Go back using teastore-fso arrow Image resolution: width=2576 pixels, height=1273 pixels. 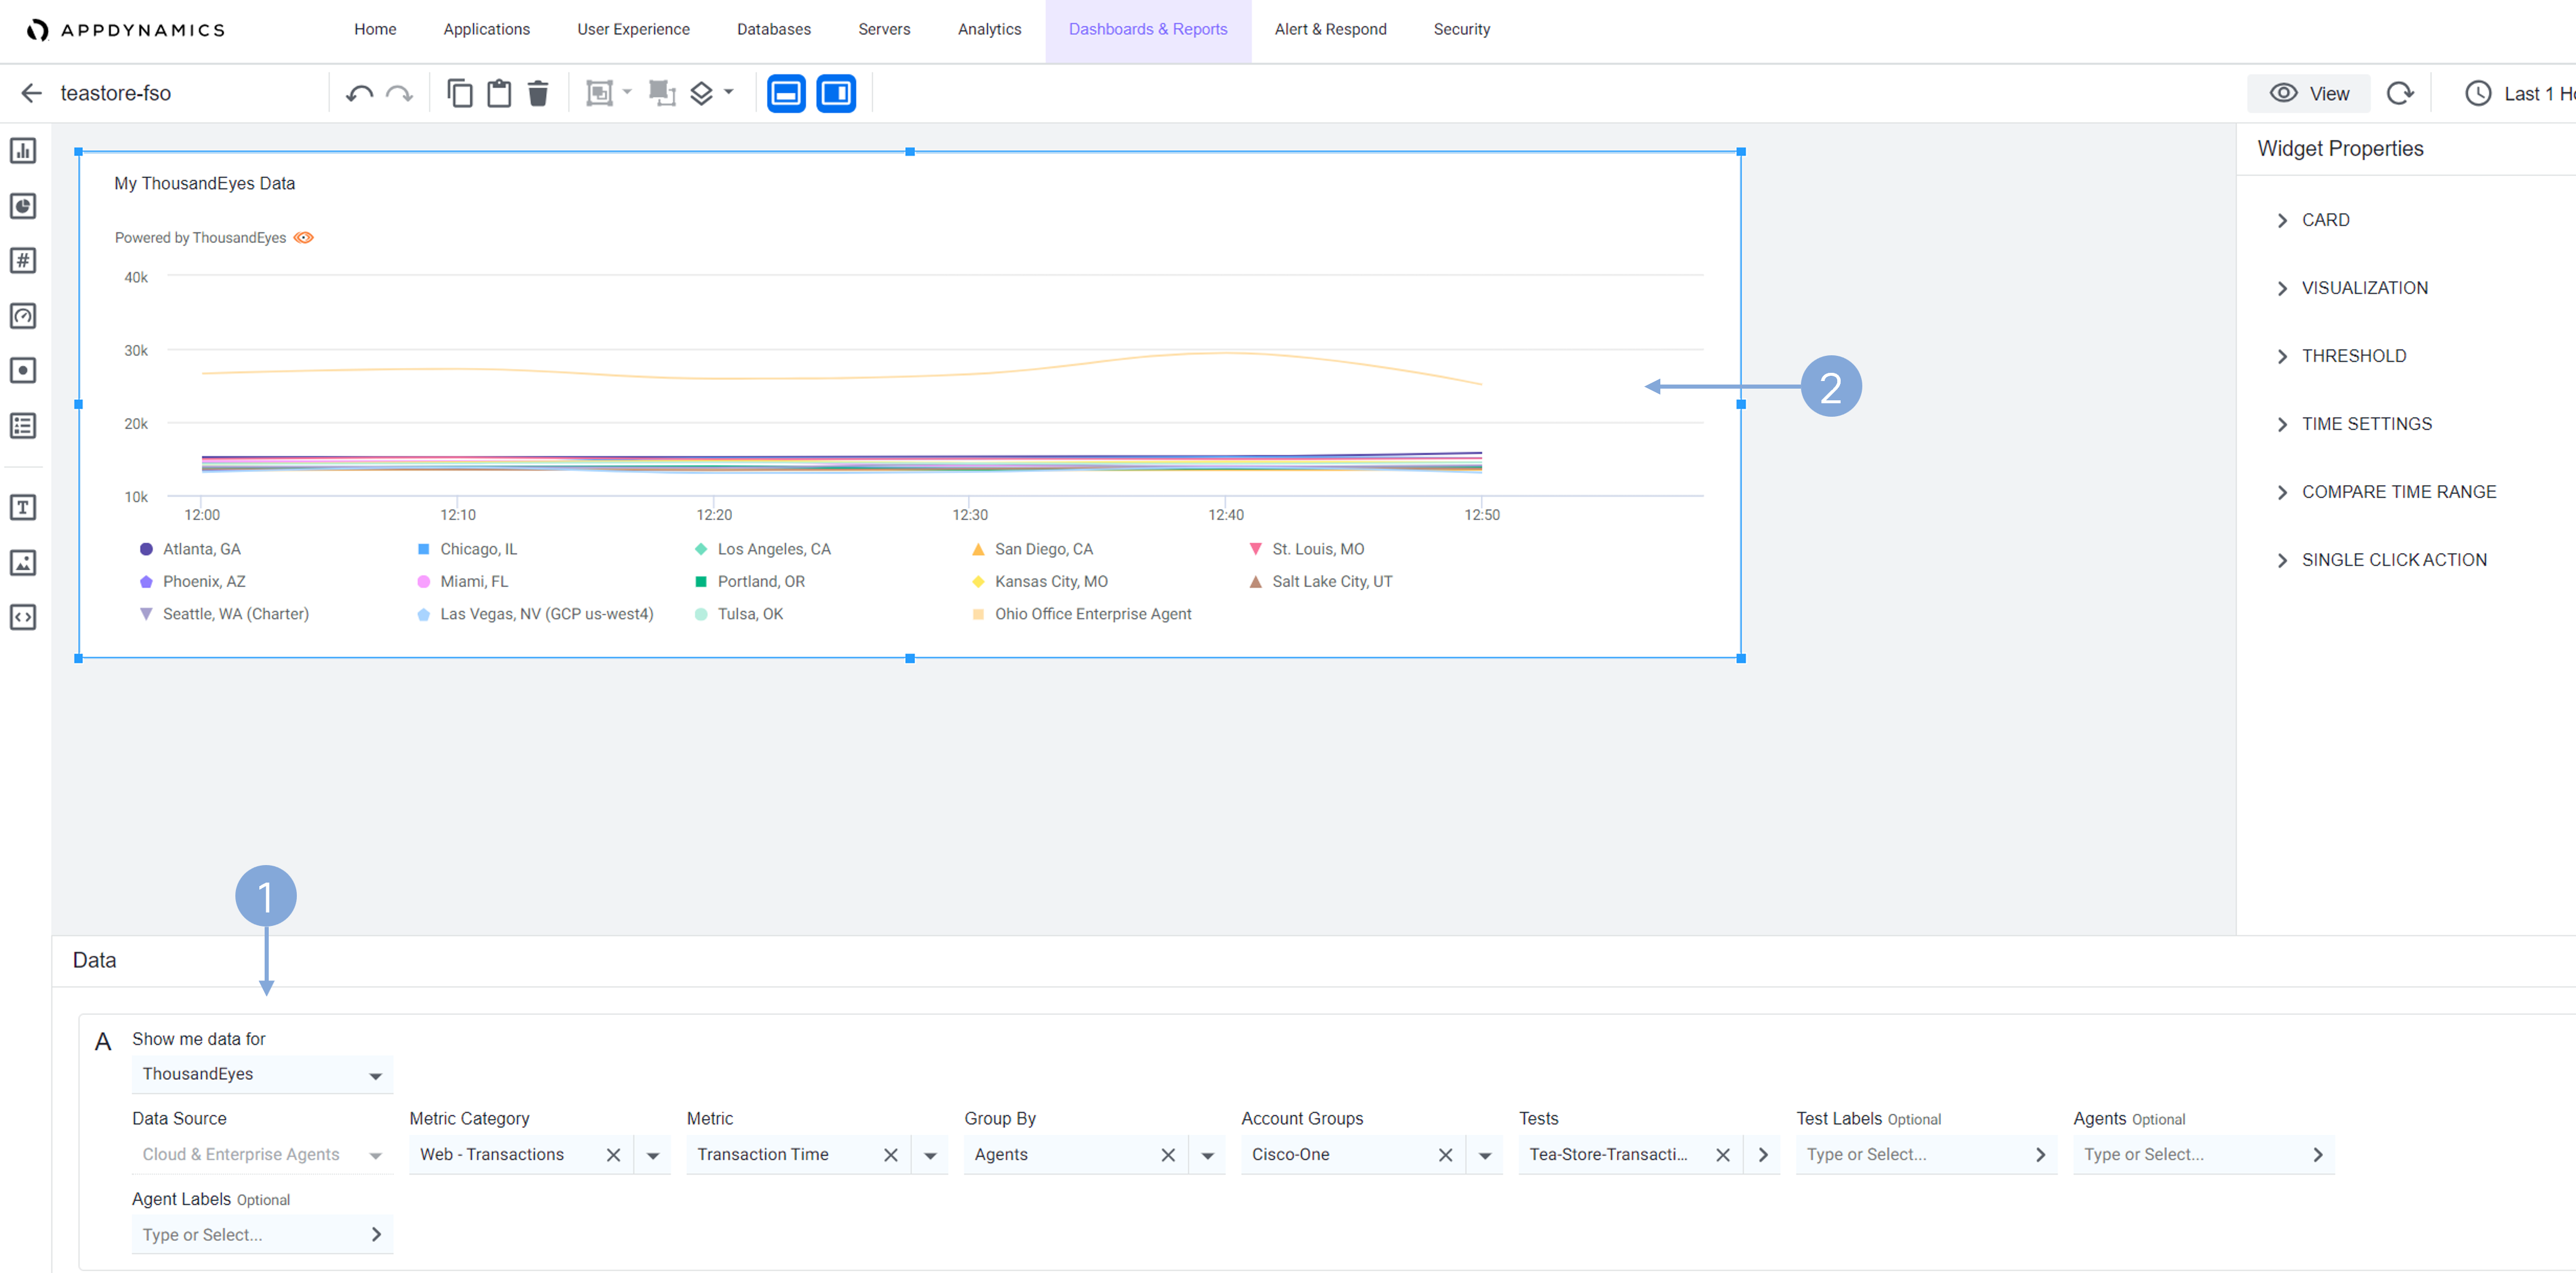coord(32,94)
